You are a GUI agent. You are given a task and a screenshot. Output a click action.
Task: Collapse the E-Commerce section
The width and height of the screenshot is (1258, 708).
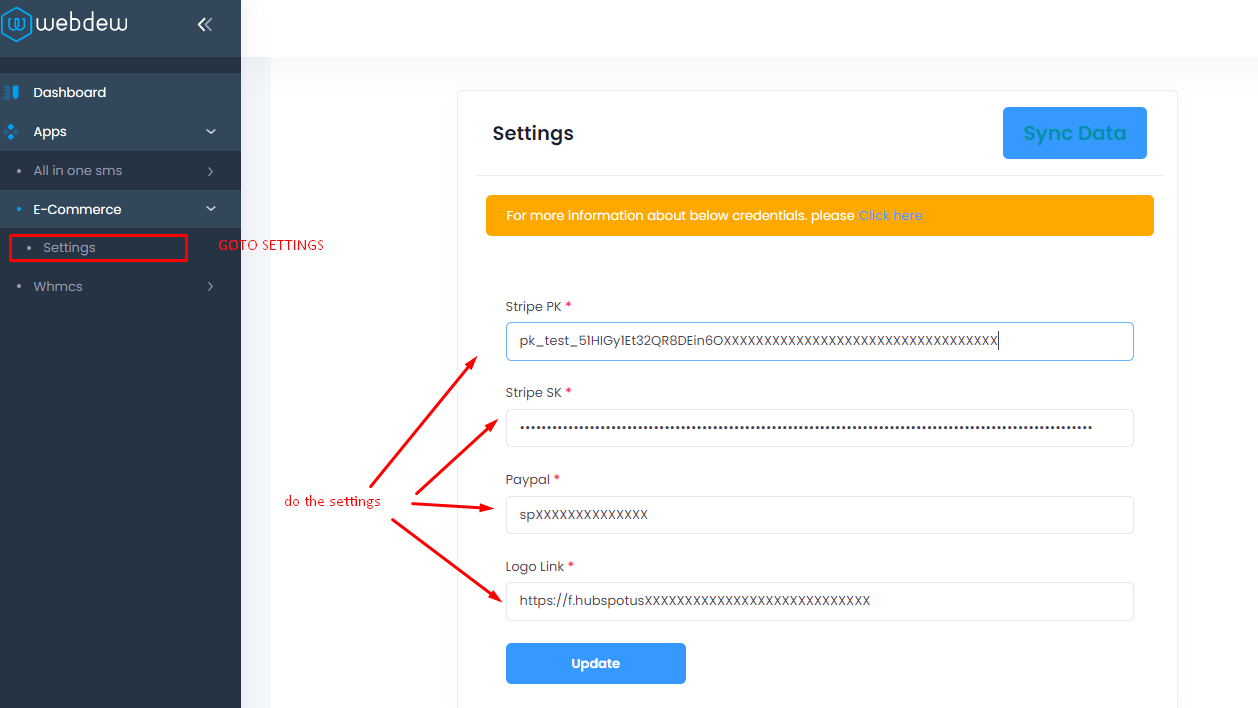(x=210, y=209)
